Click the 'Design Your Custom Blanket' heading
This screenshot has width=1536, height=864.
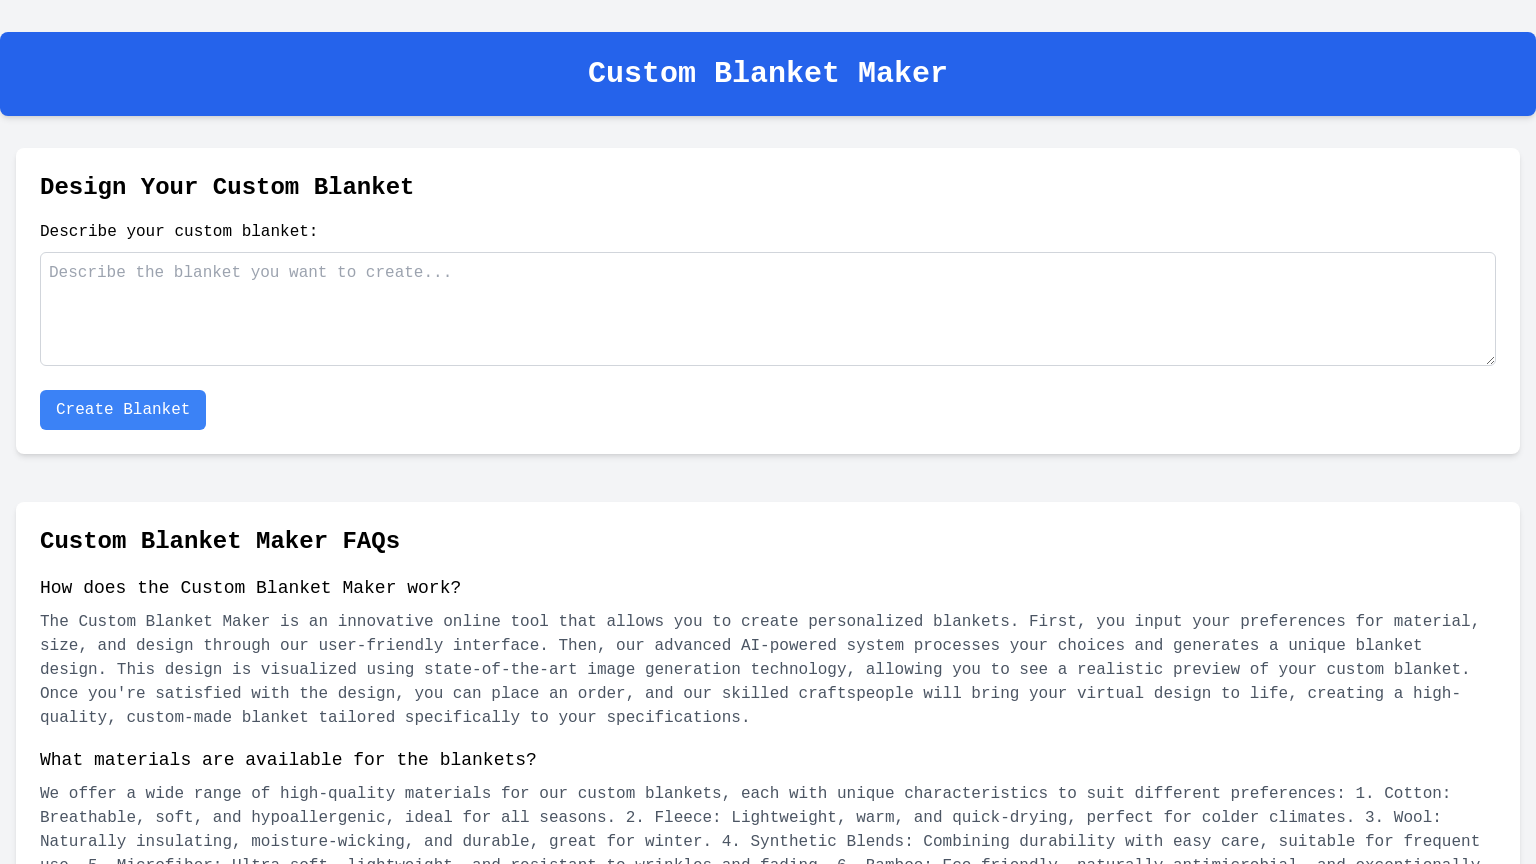pyautogui.click(x=226, y=188)
